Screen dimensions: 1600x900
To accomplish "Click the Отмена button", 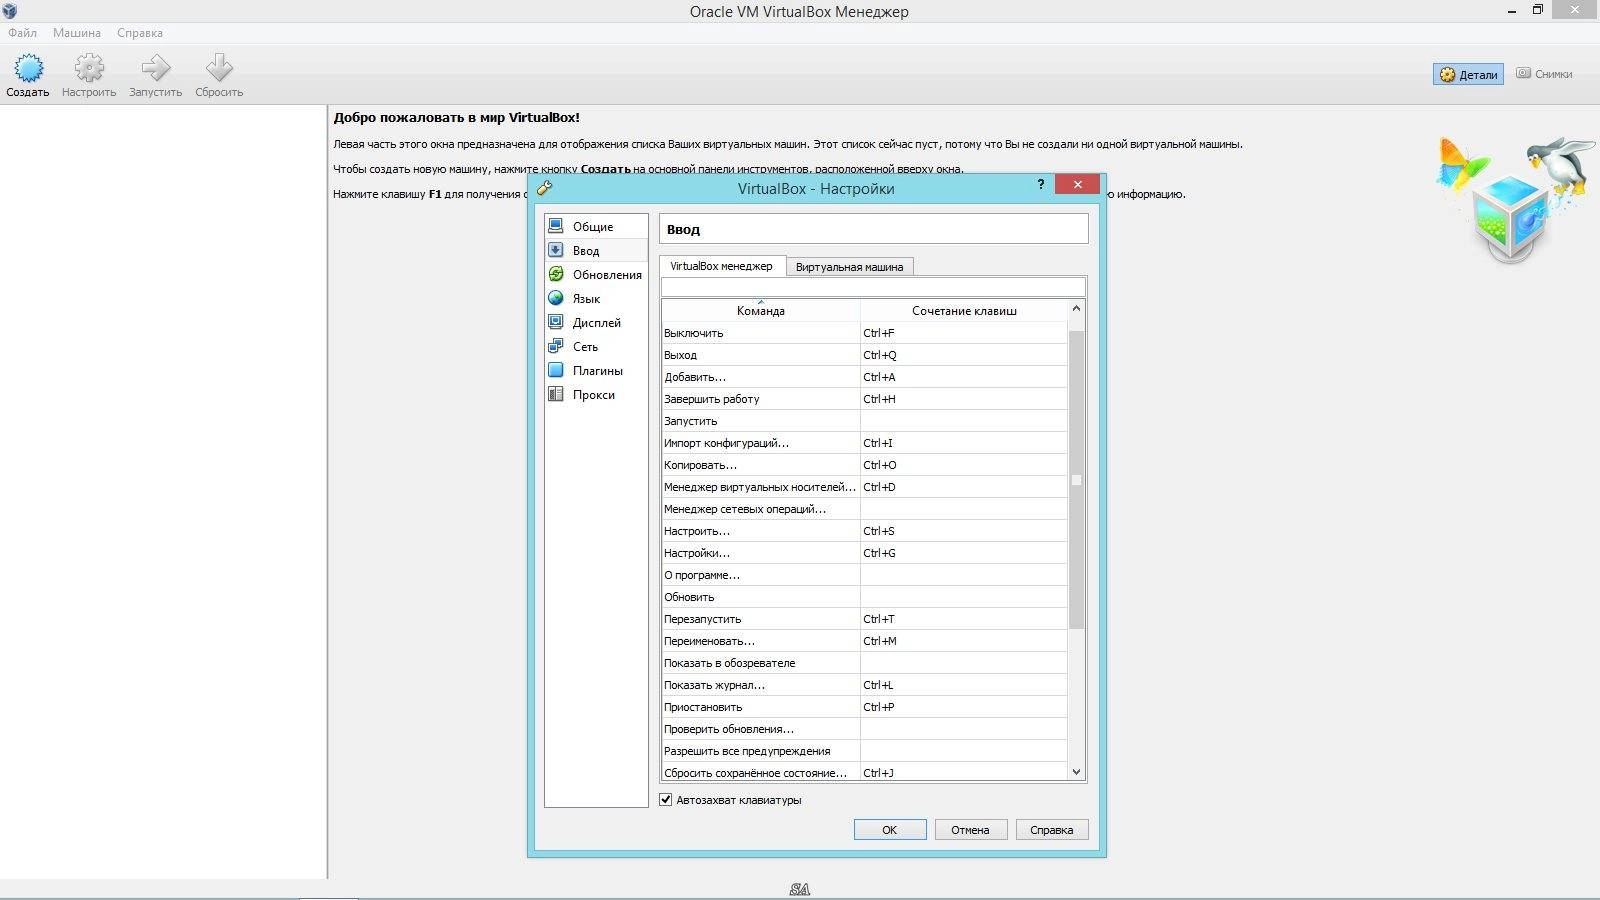I will [x=970, y=830].
